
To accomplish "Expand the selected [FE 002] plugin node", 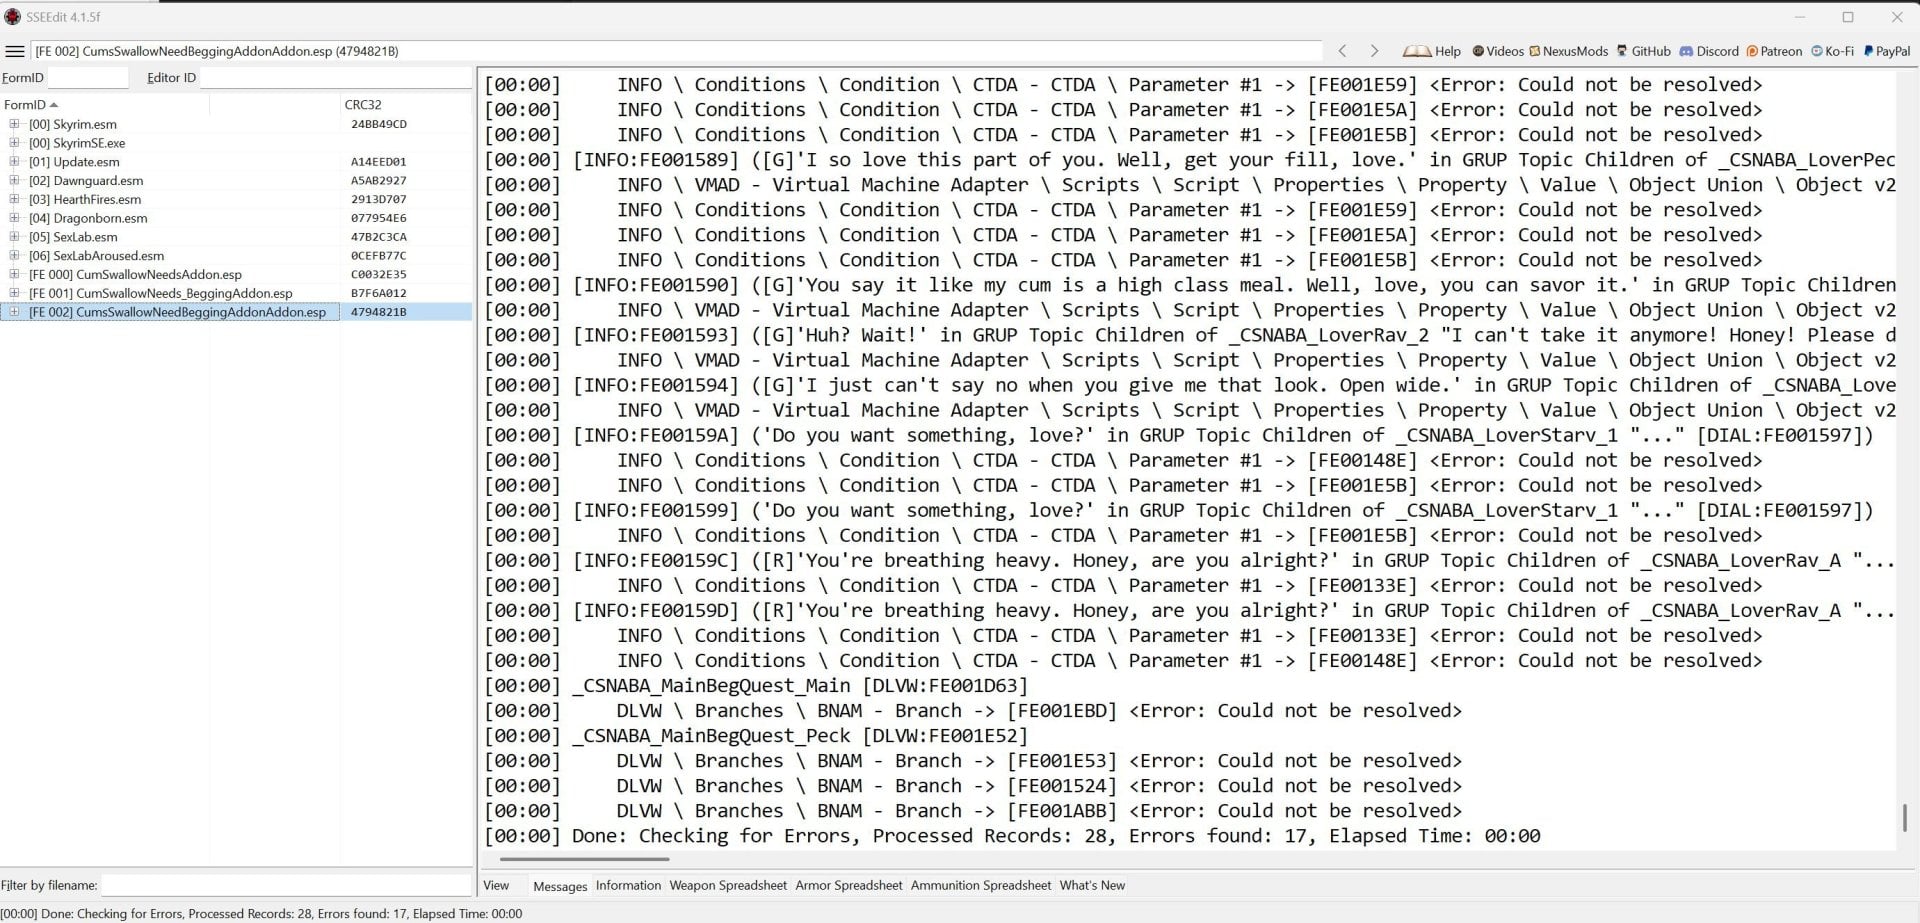I will tap(14, 312).
